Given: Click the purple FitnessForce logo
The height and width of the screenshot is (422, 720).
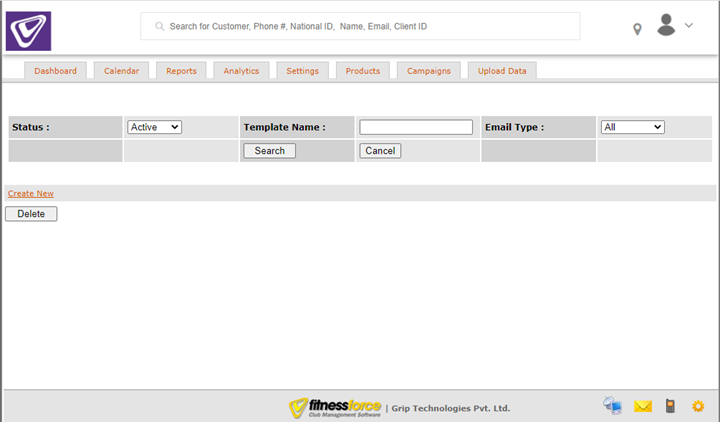Looking at the screenshot, I should tap(28, 31).
